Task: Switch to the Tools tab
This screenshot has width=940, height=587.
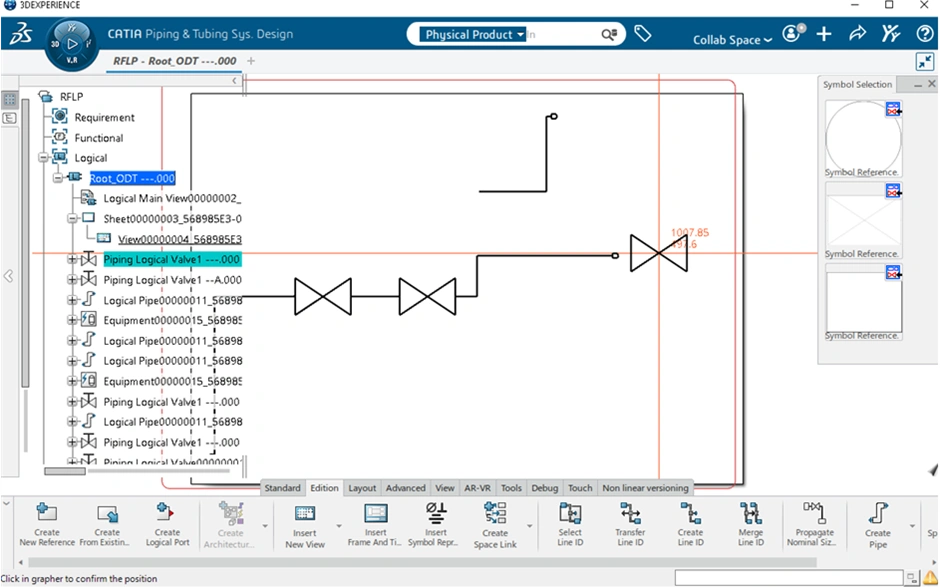Action: point(511,488)
